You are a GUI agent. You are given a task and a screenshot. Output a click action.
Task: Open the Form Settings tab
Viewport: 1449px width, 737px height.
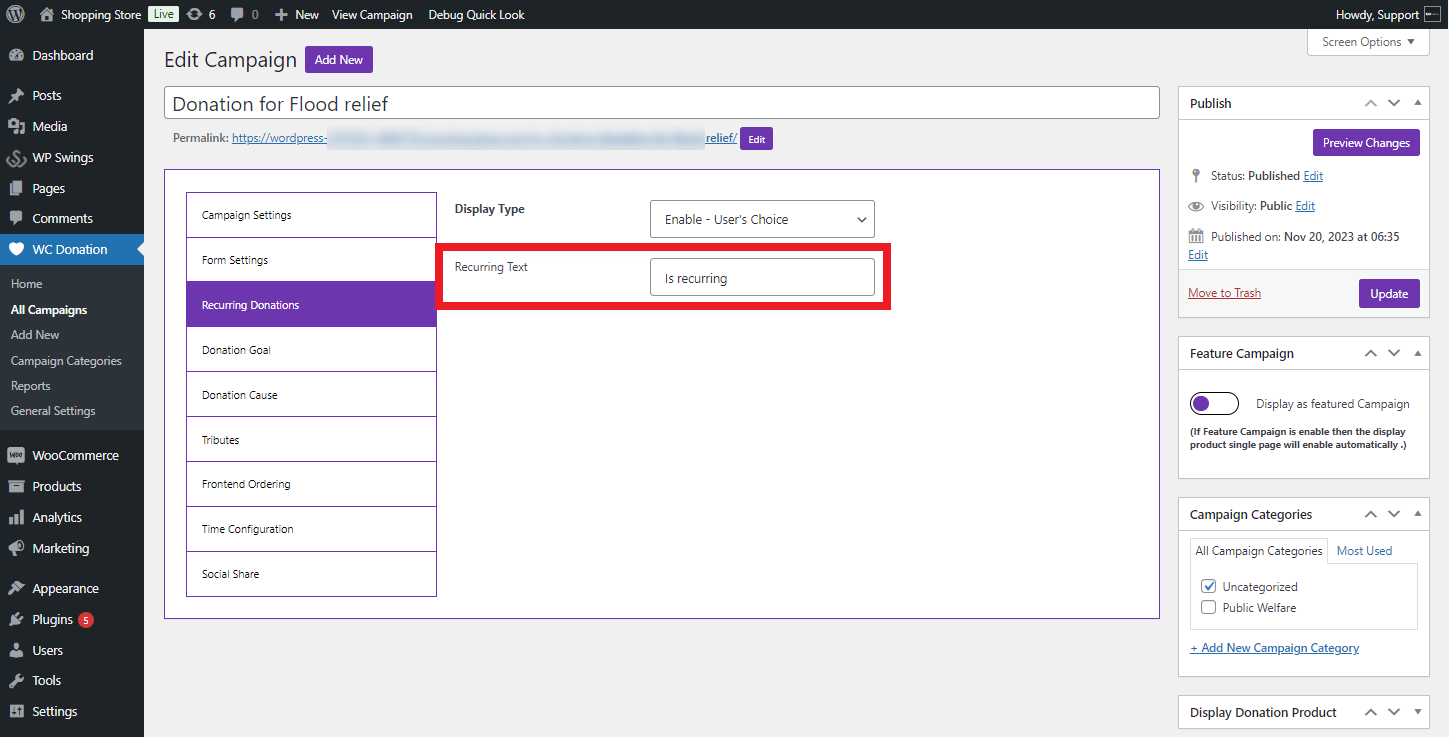pos(311,260)
